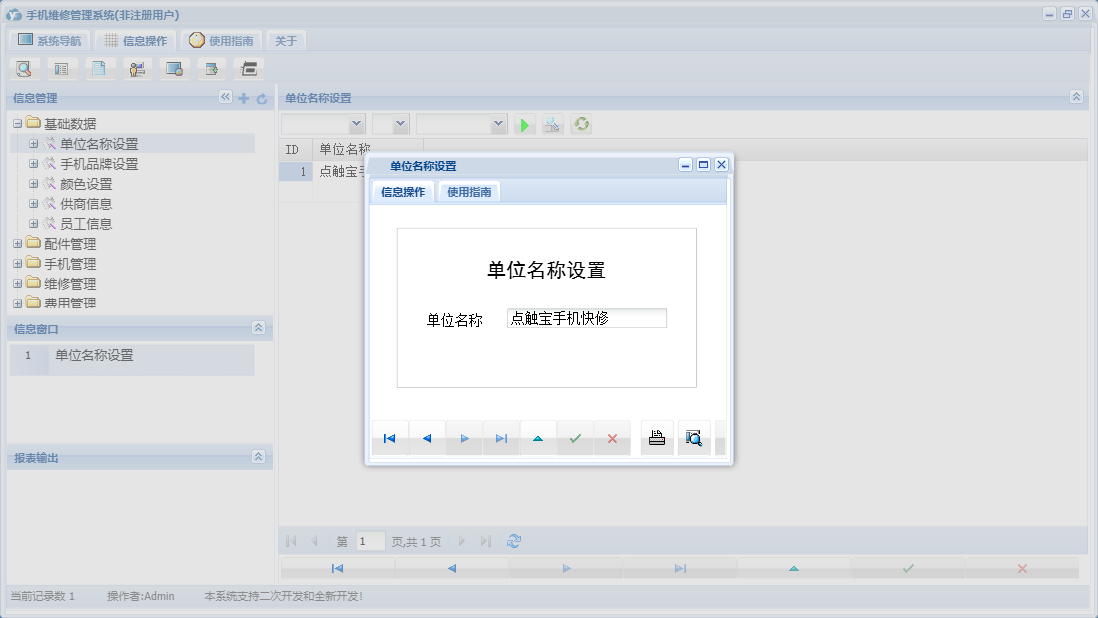Viewport: 1098px width, 618px height.
Task: Expand the 颜色设置 tree node
Action: pyautogui.click(x=33, y=184)
